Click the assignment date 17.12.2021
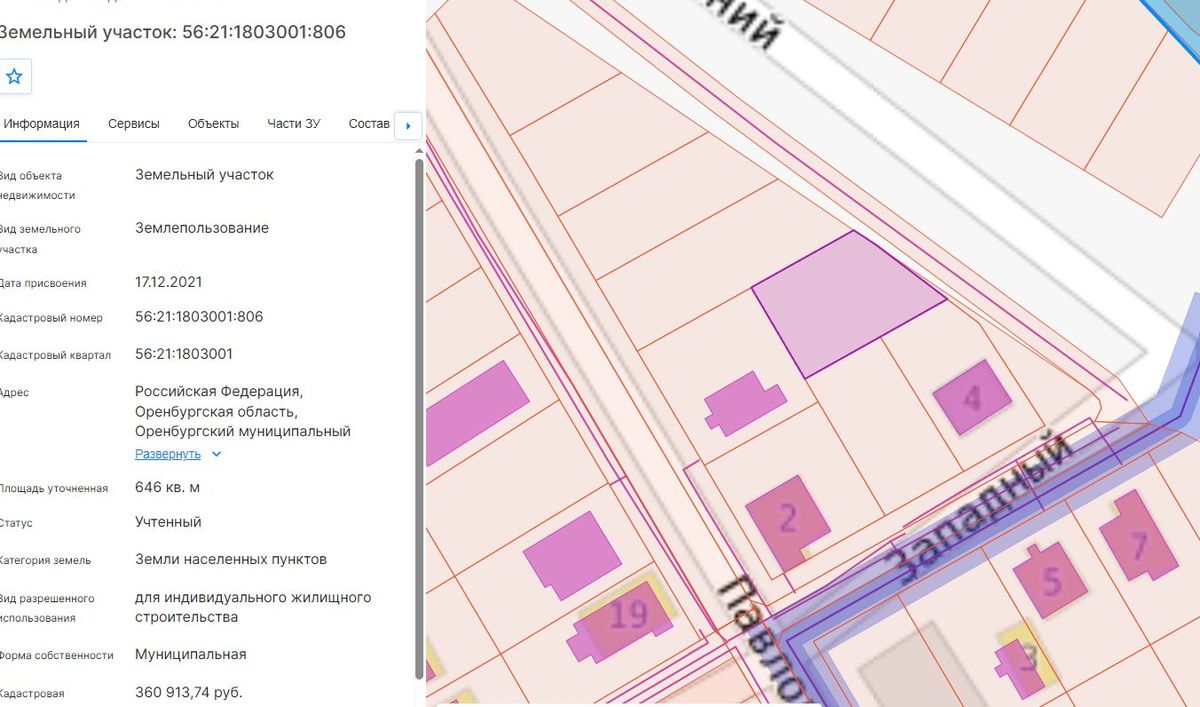 pyautogui.click(x=169, y=282)
